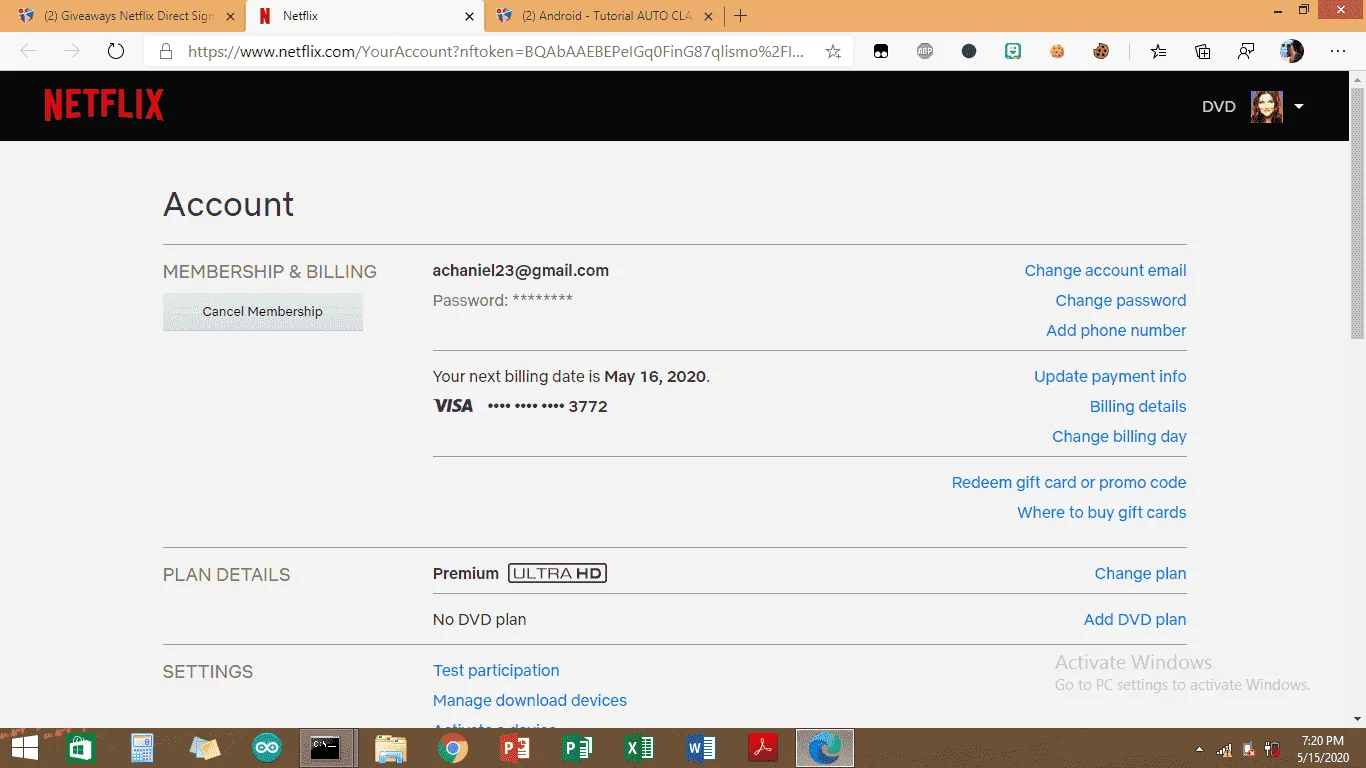Open the Collections icon in toolbar

1202,51
